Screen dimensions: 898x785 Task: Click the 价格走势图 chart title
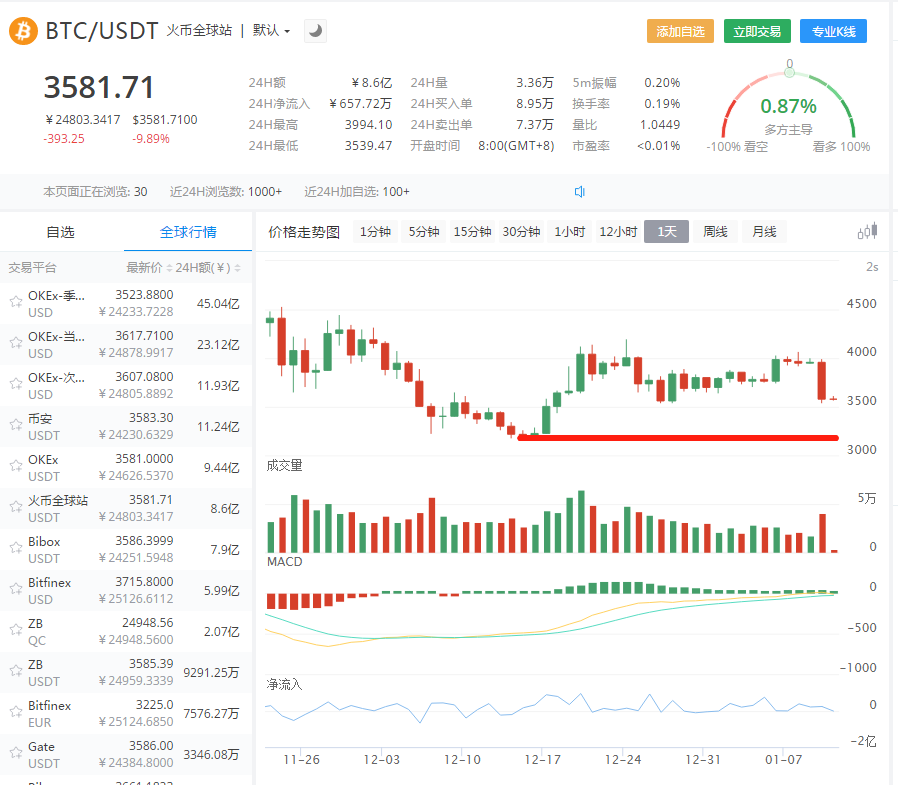[304, 232]
